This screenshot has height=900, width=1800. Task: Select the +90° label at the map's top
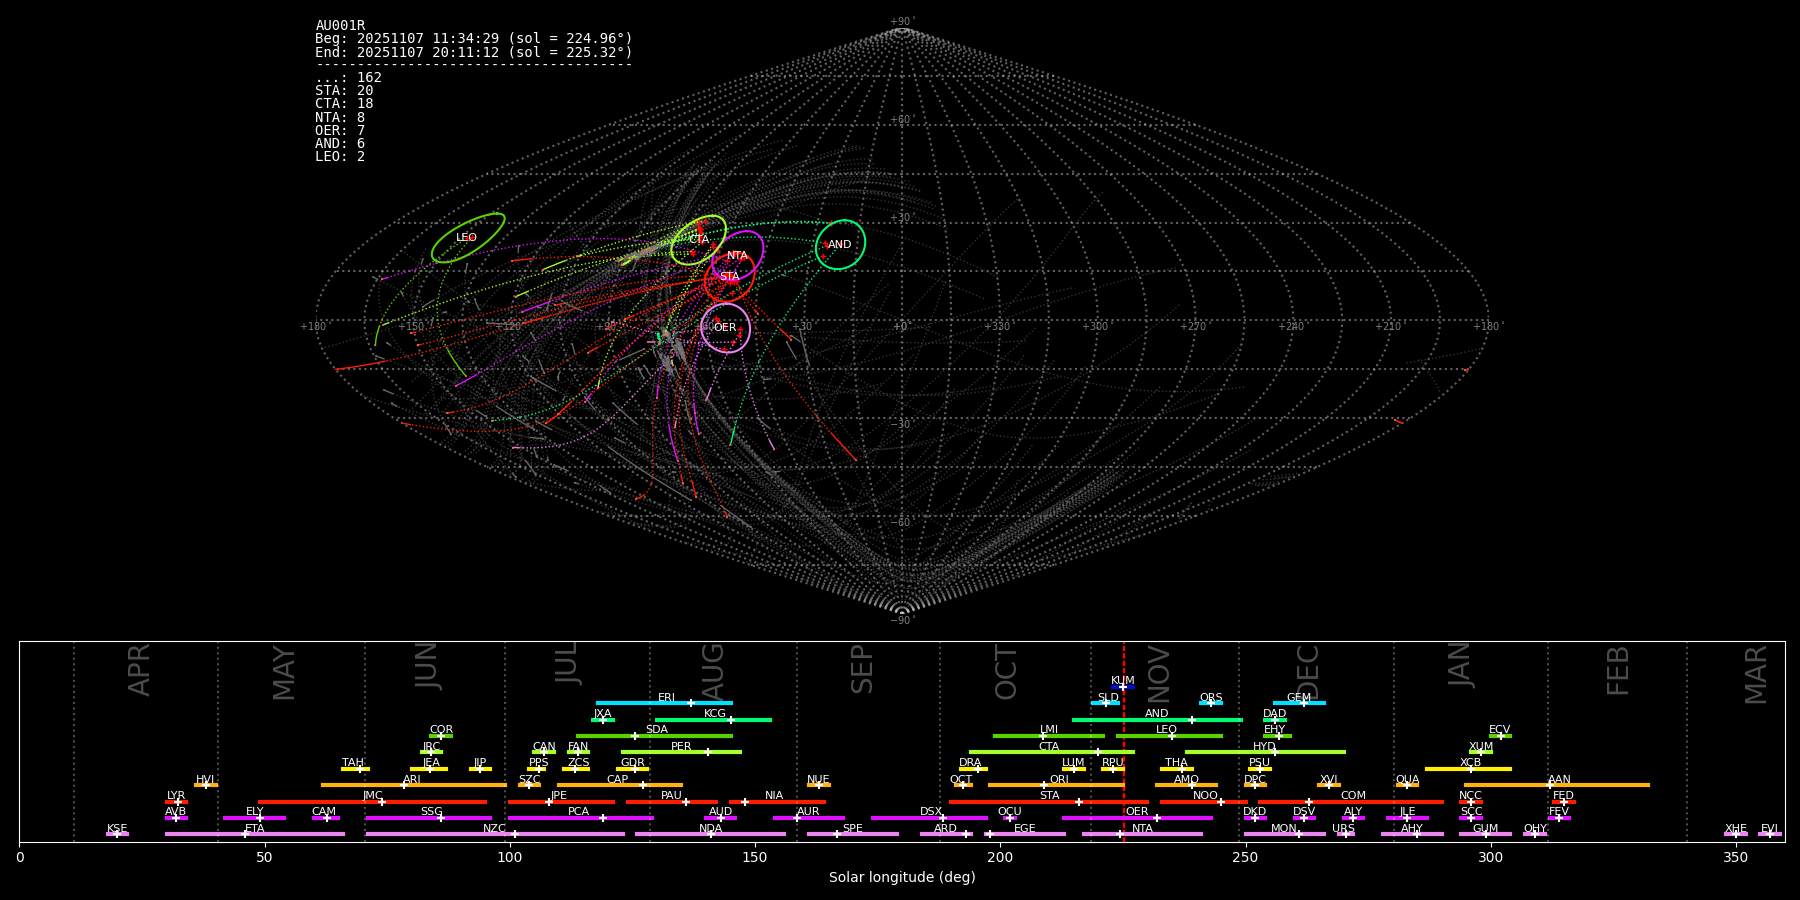pyautogui.click(x=901, y=22)
